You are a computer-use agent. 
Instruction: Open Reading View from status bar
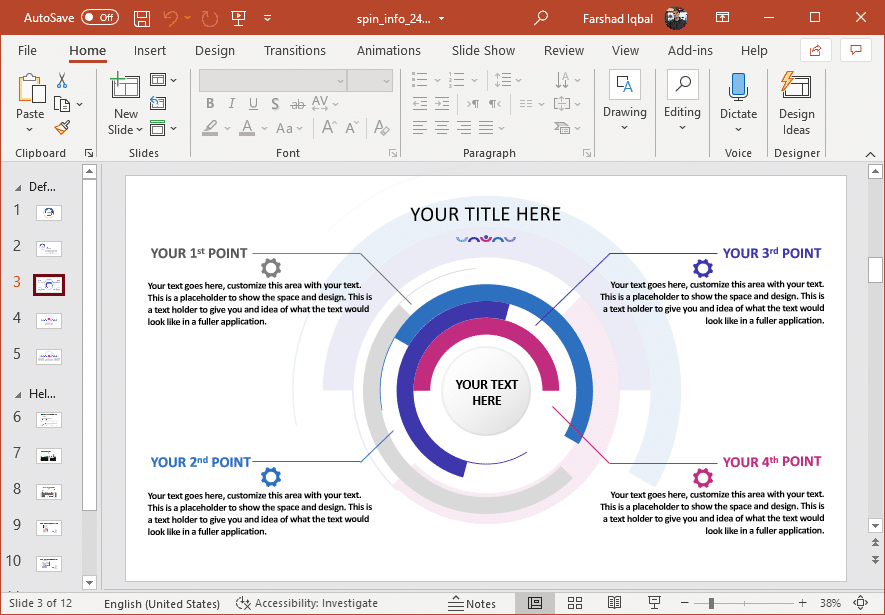[x=614, y=603]
